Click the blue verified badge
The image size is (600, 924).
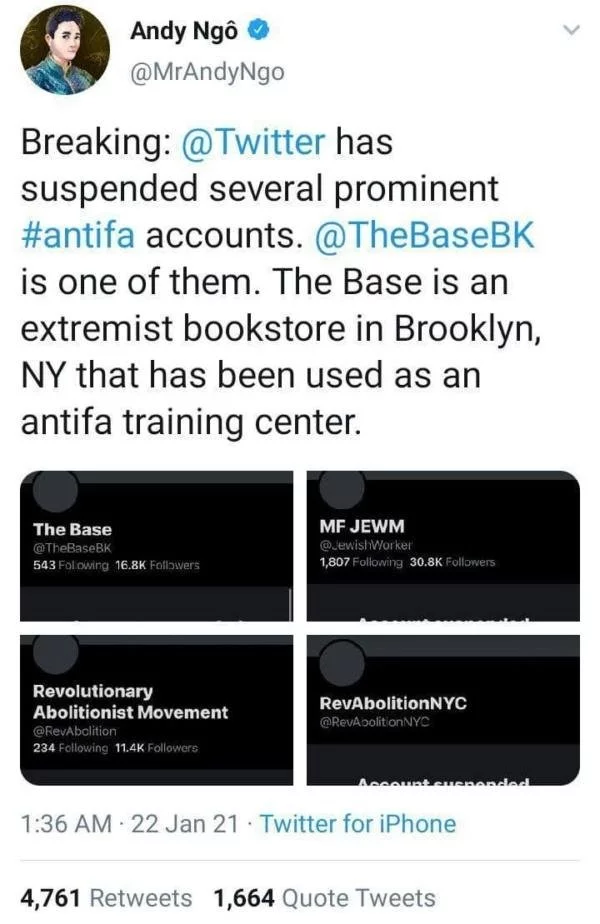(x=259, y=31)
